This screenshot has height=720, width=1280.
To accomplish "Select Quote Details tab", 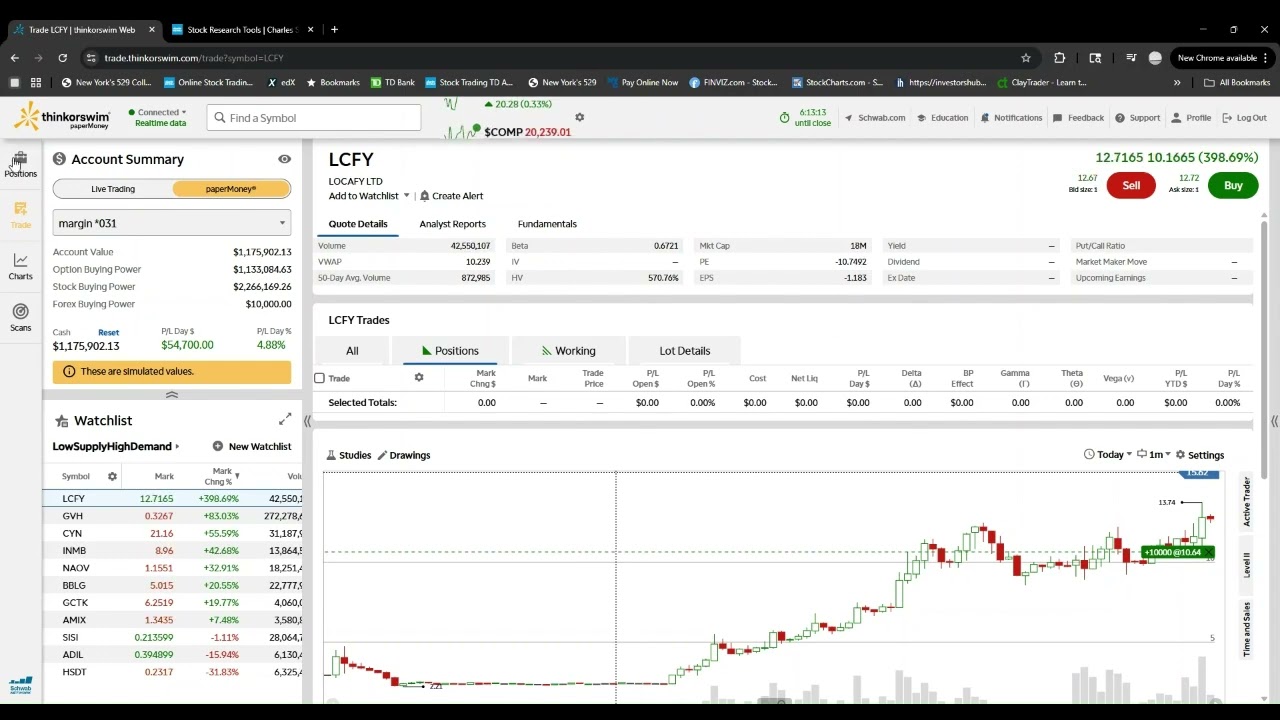I will tap(358, 224).
